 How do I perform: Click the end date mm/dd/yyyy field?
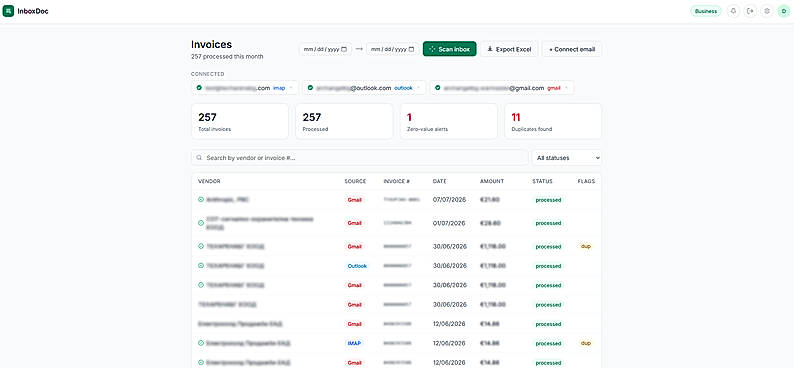click(392, 49)
